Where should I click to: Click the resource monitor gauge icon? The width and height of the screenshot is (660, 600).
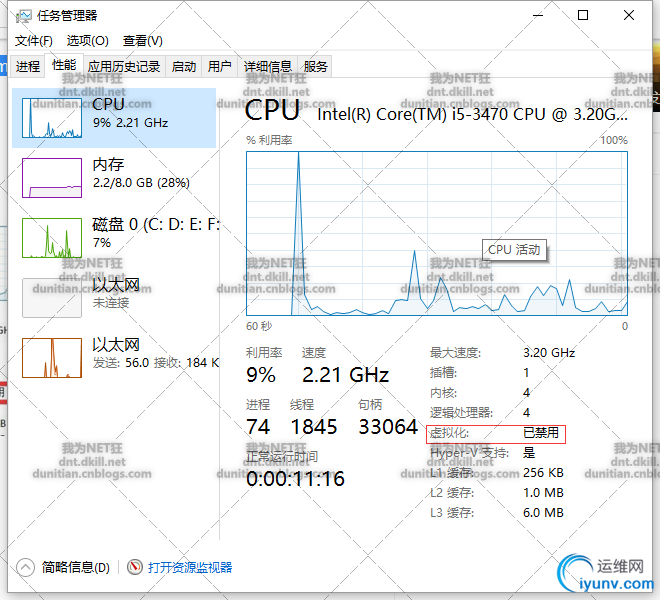point(135,567)
